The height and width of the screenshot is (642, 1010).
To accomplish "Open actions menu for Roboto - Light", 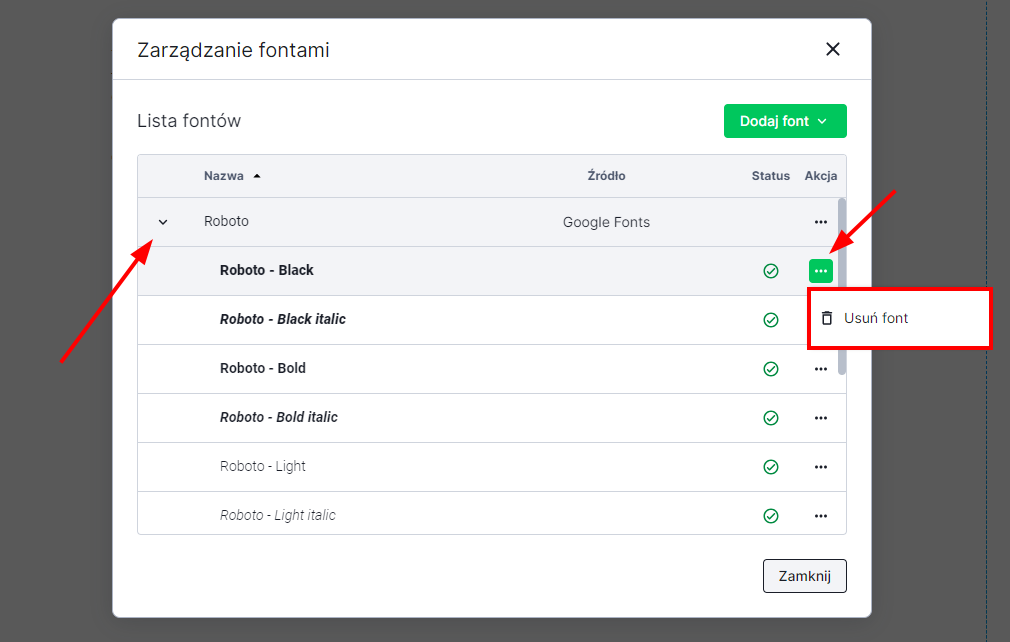I will pos(820,467).
